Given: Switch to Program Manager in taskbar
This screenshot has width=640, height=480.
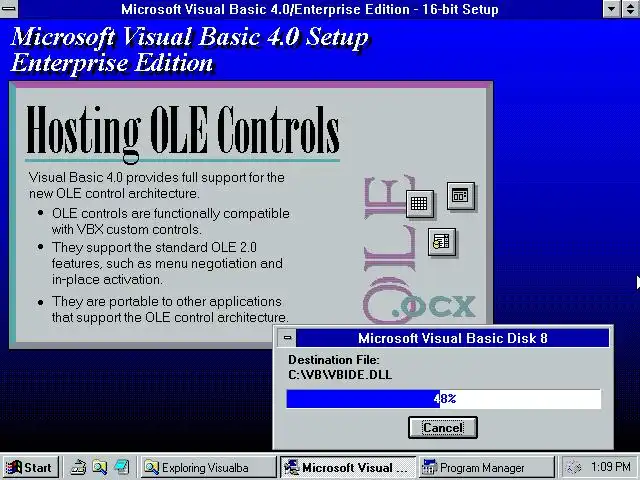Looking at the screenshot, I should coord(486,467).
